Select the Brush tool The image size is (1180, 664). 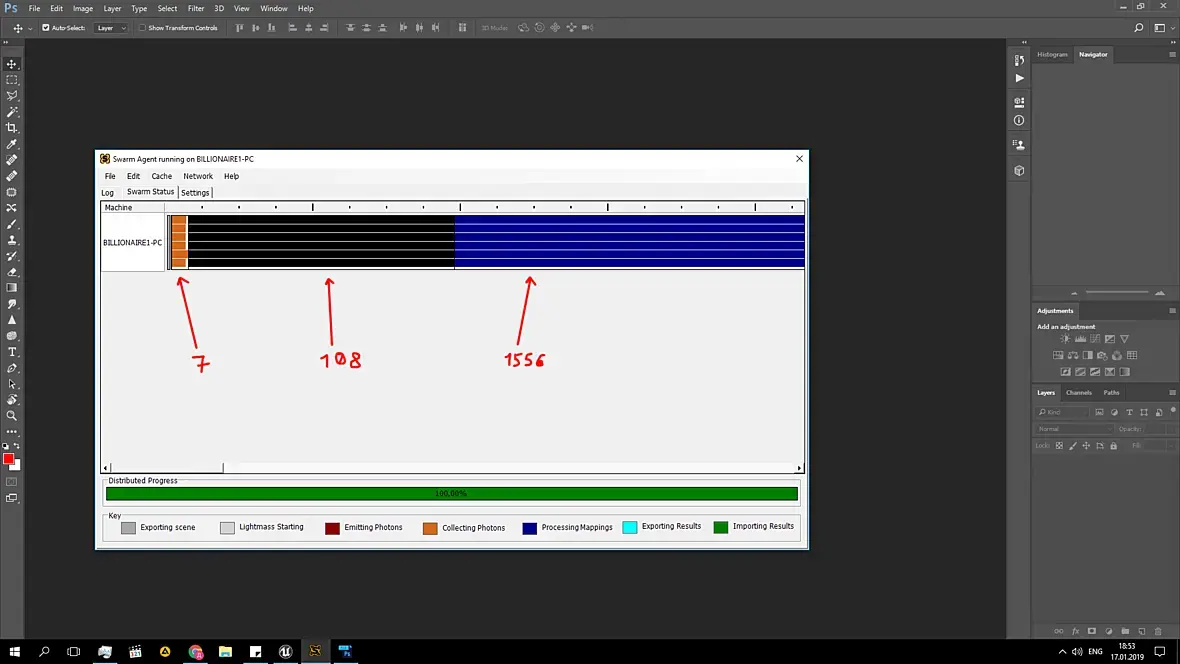coord(12,224)
